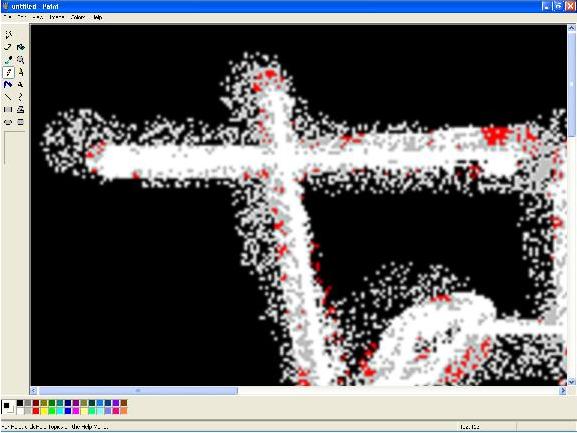Pick the bright red palette color
Image resolution: width=577 pixels, height=433 pixels.
click(x=36, y=411)
